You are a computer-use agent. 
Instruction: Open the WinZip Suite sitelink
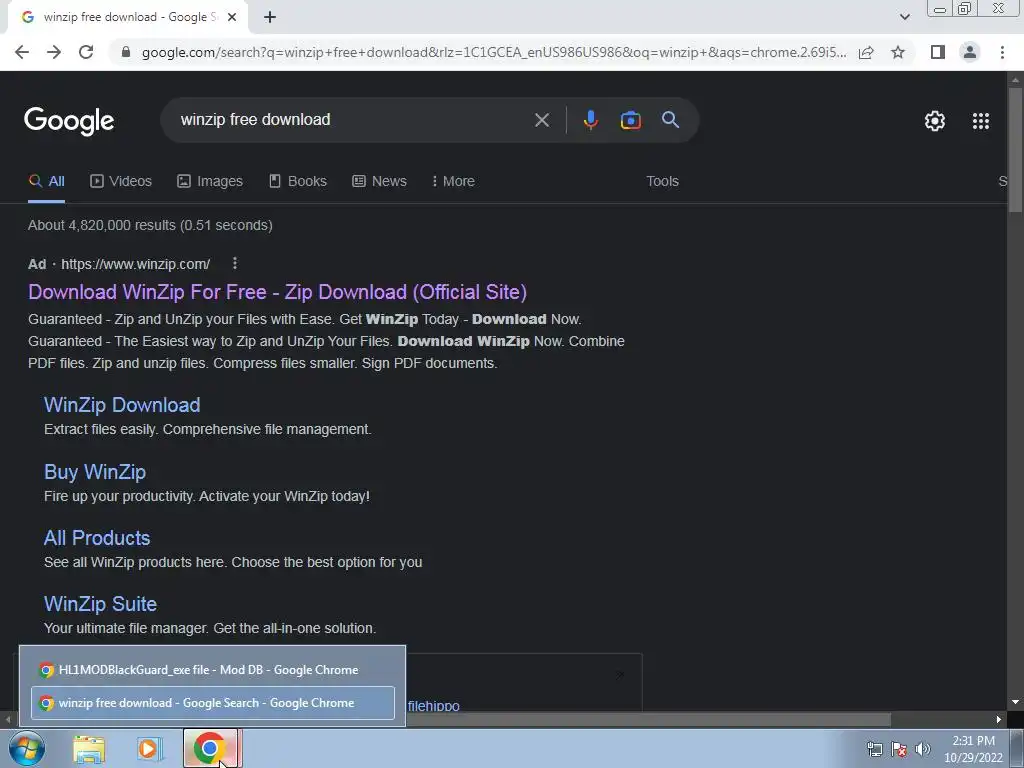100,604
